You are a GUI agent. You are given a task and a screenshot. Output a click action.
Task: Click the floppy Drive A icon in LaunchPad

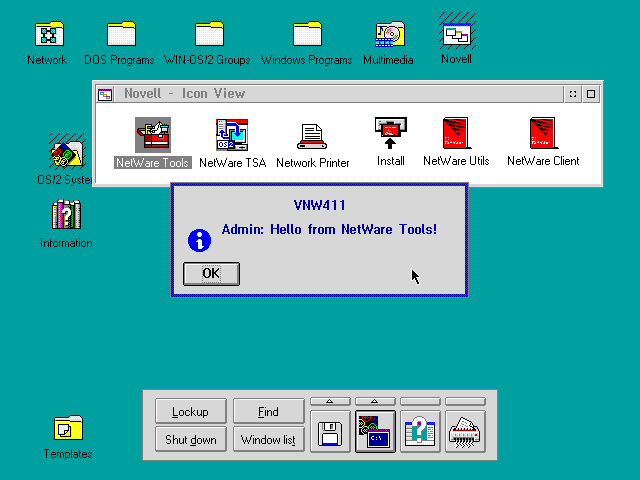(x=330, y=432)
